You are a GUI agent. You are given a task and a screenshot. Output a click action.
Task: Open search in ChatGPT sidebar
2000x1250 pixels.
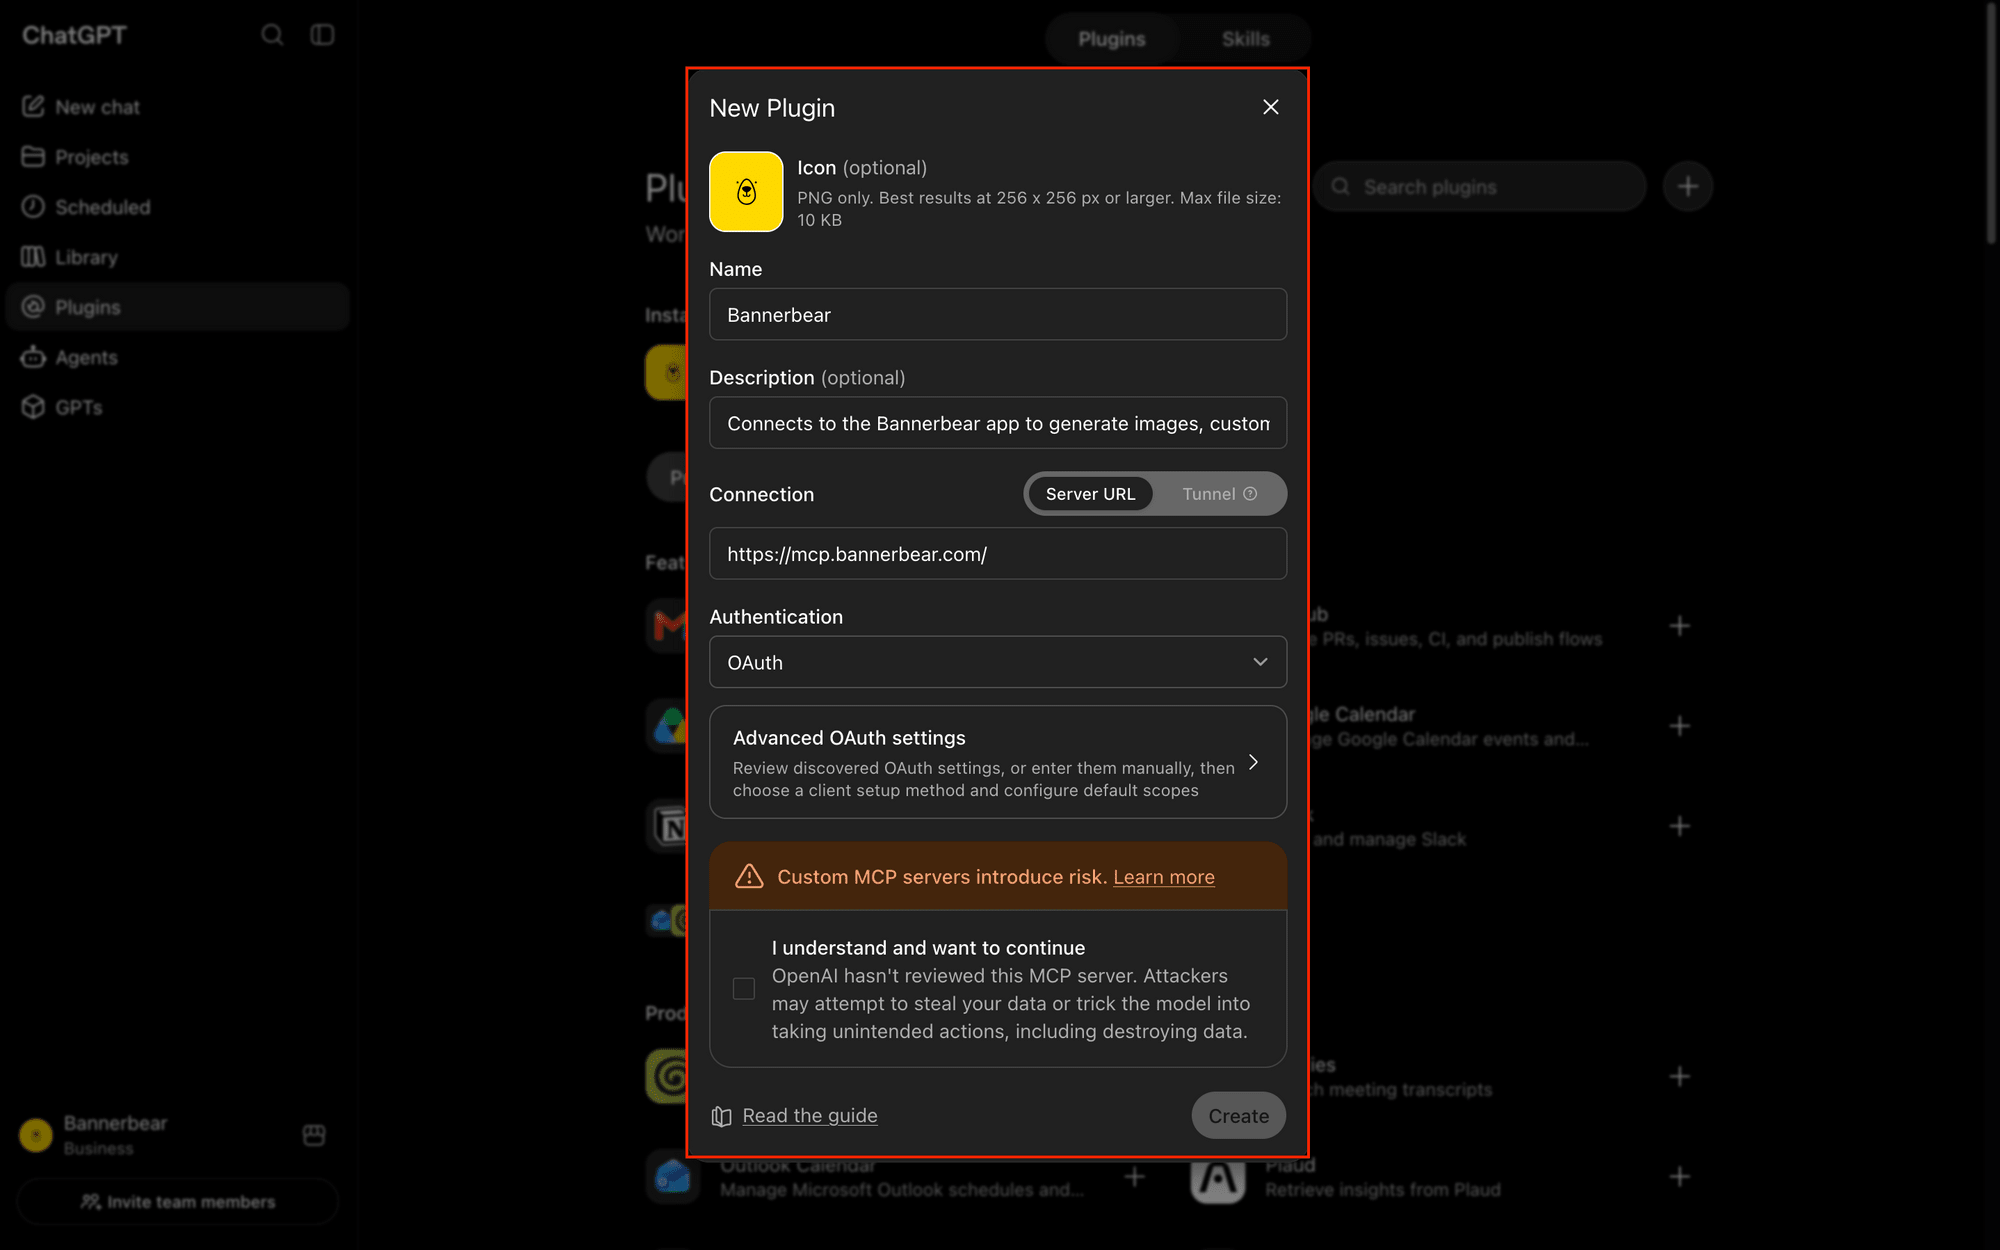point(272,35)
